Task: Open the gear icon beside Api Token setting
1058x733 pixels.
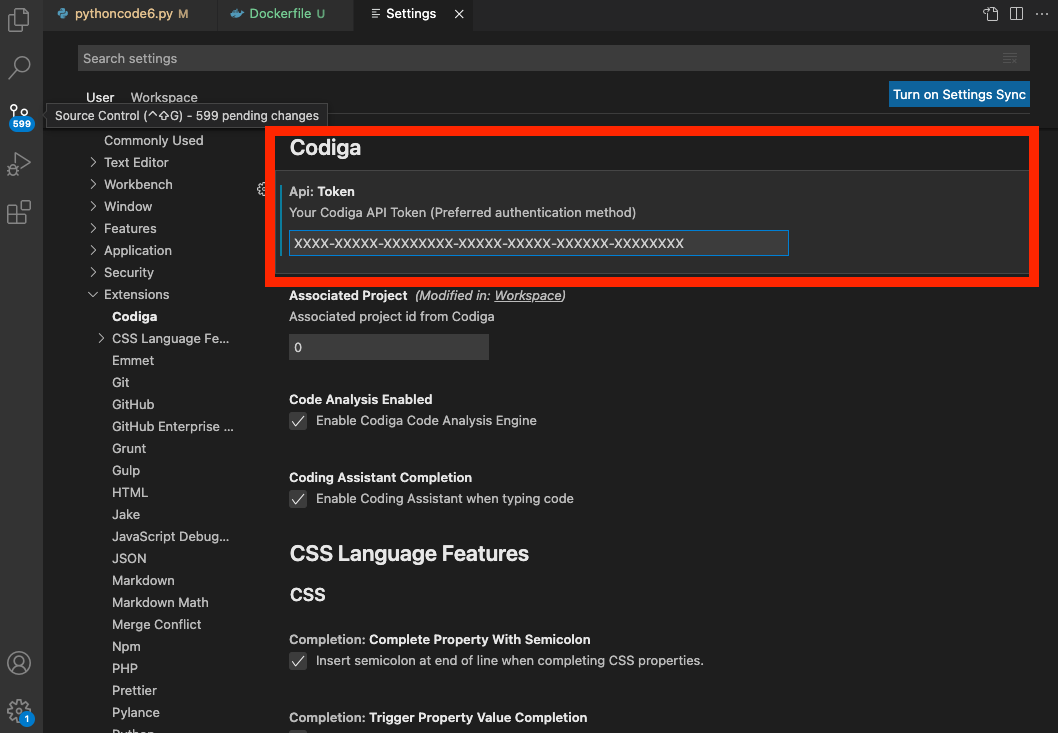Action: 262,190
